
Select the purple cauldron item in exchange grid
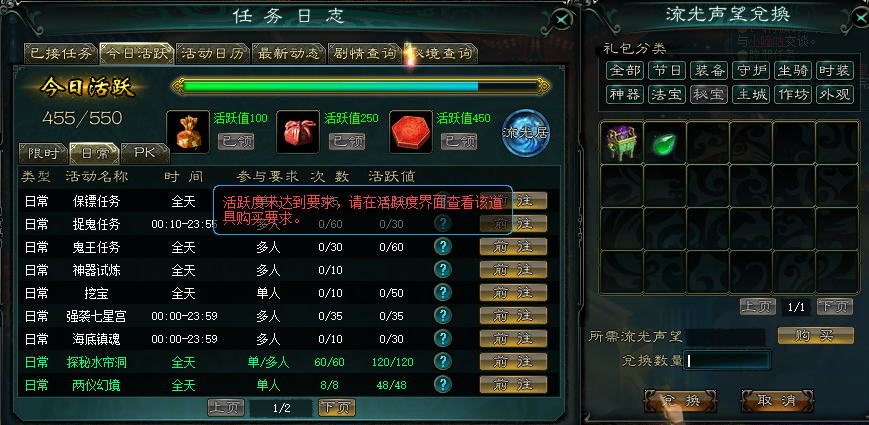(621, 143)
